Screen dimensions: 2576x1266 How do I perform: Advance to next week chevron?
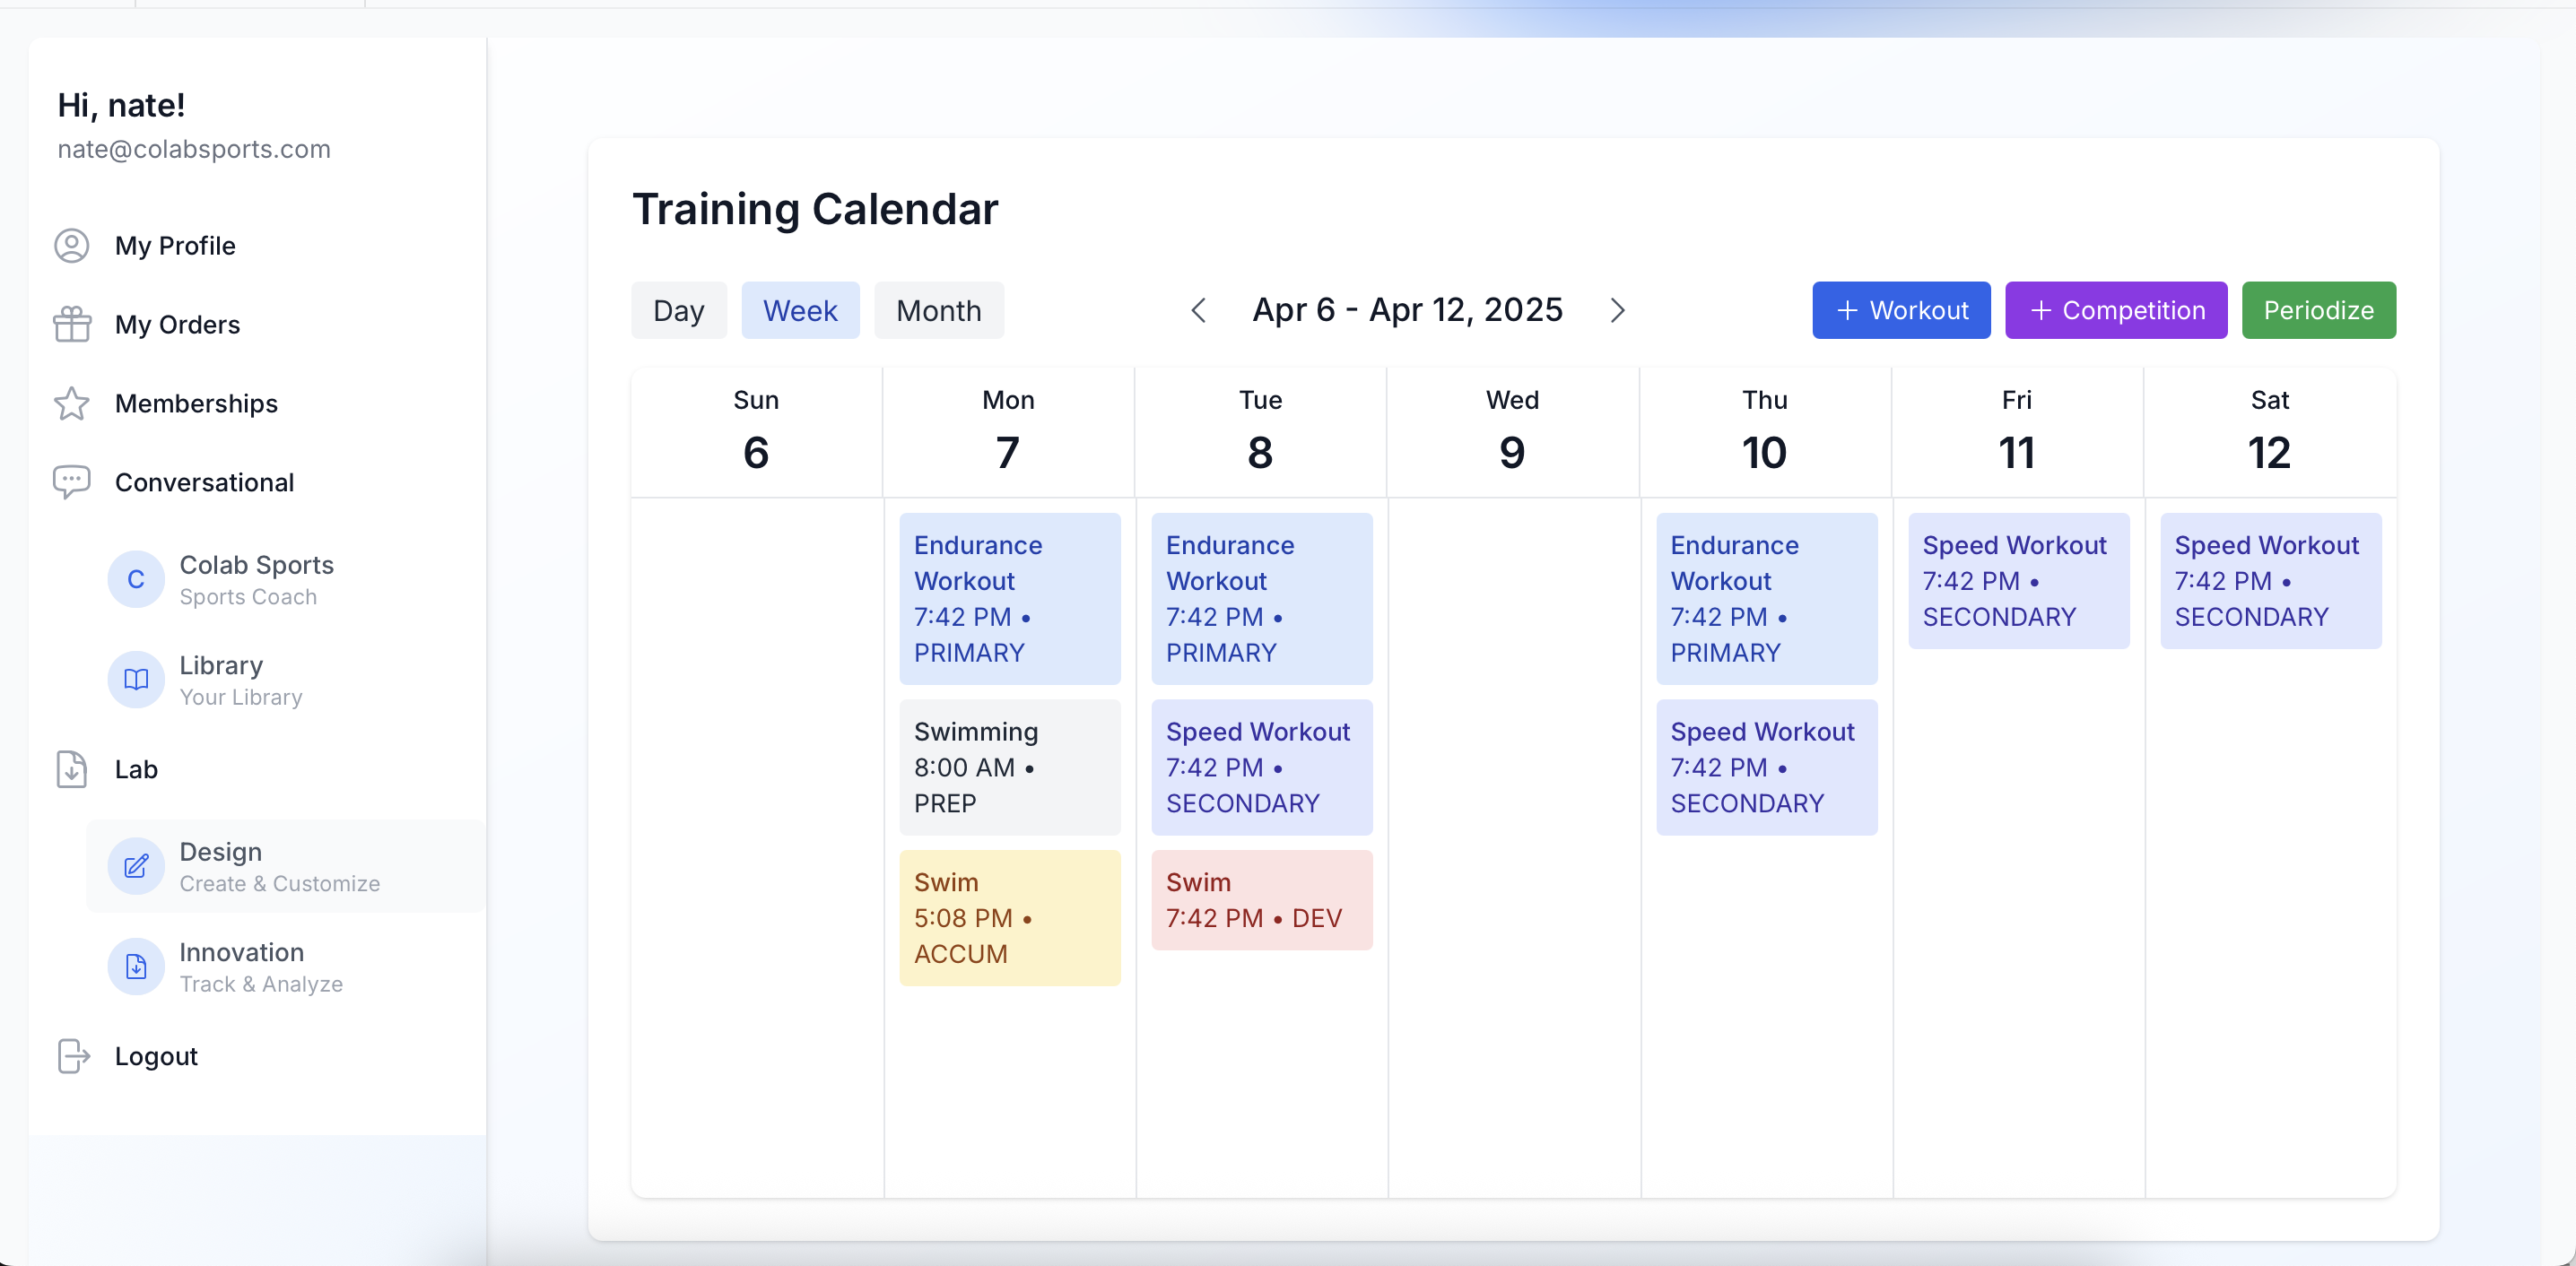[1617, 311]
